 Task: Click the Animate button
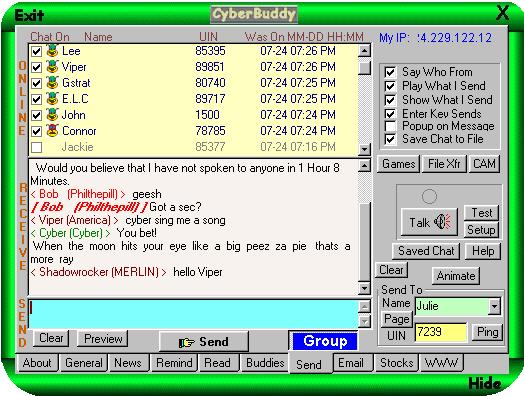(456, 276)
